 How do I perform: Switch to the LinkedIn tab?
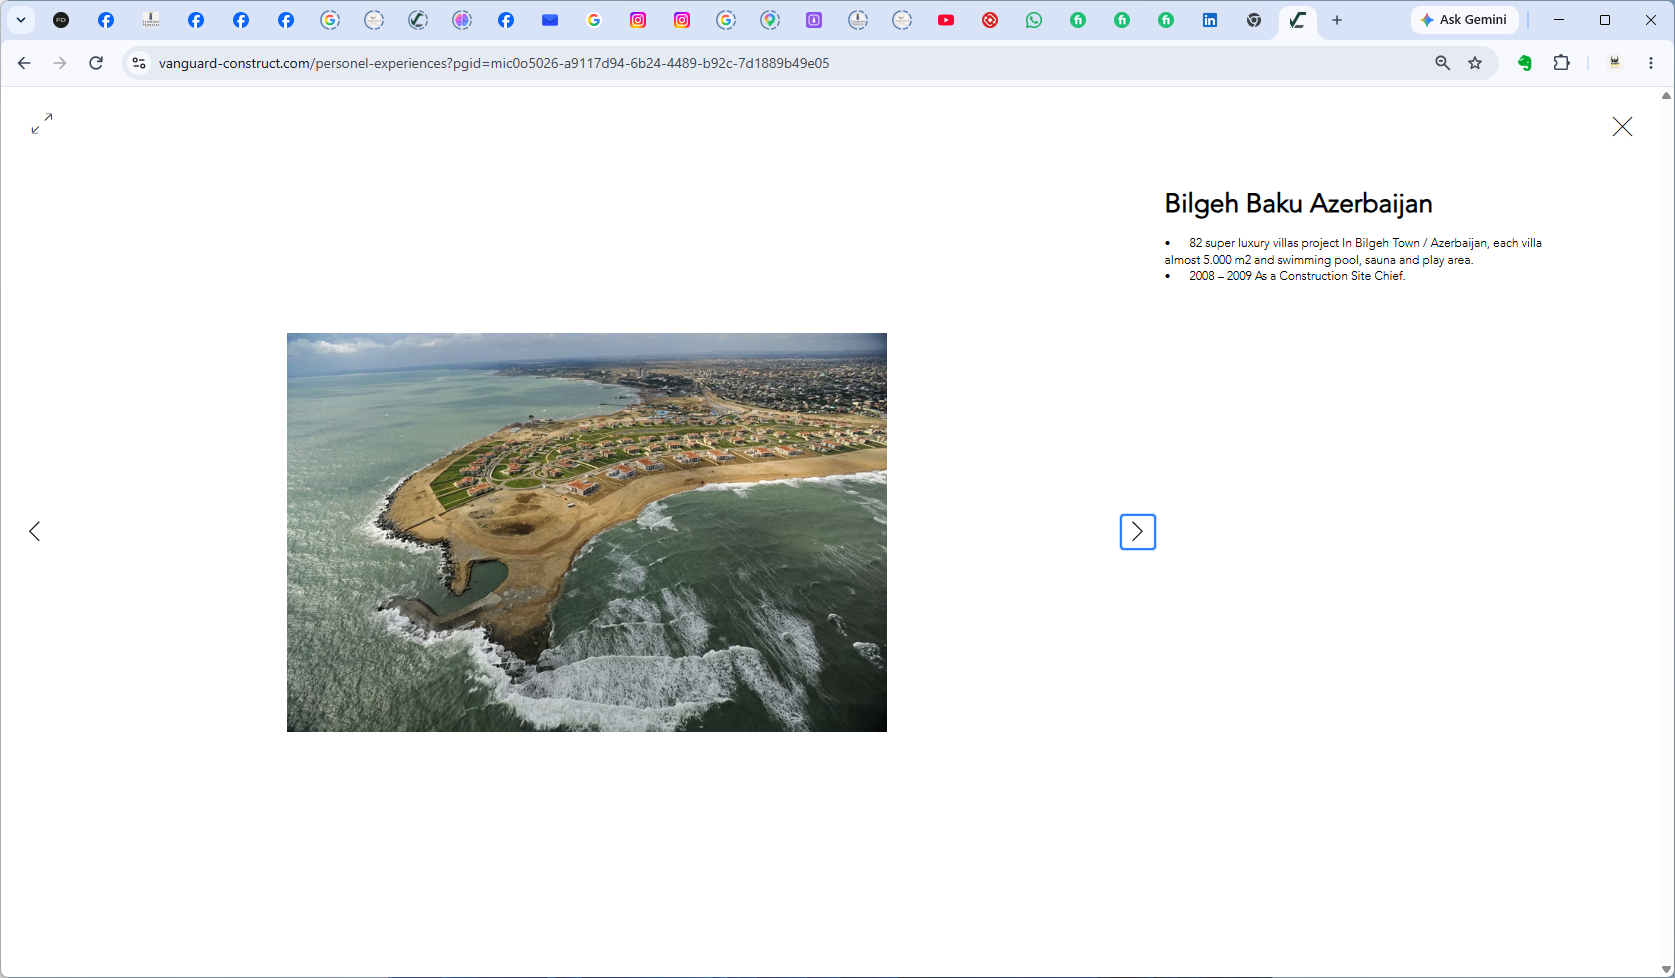point(1210,20)
